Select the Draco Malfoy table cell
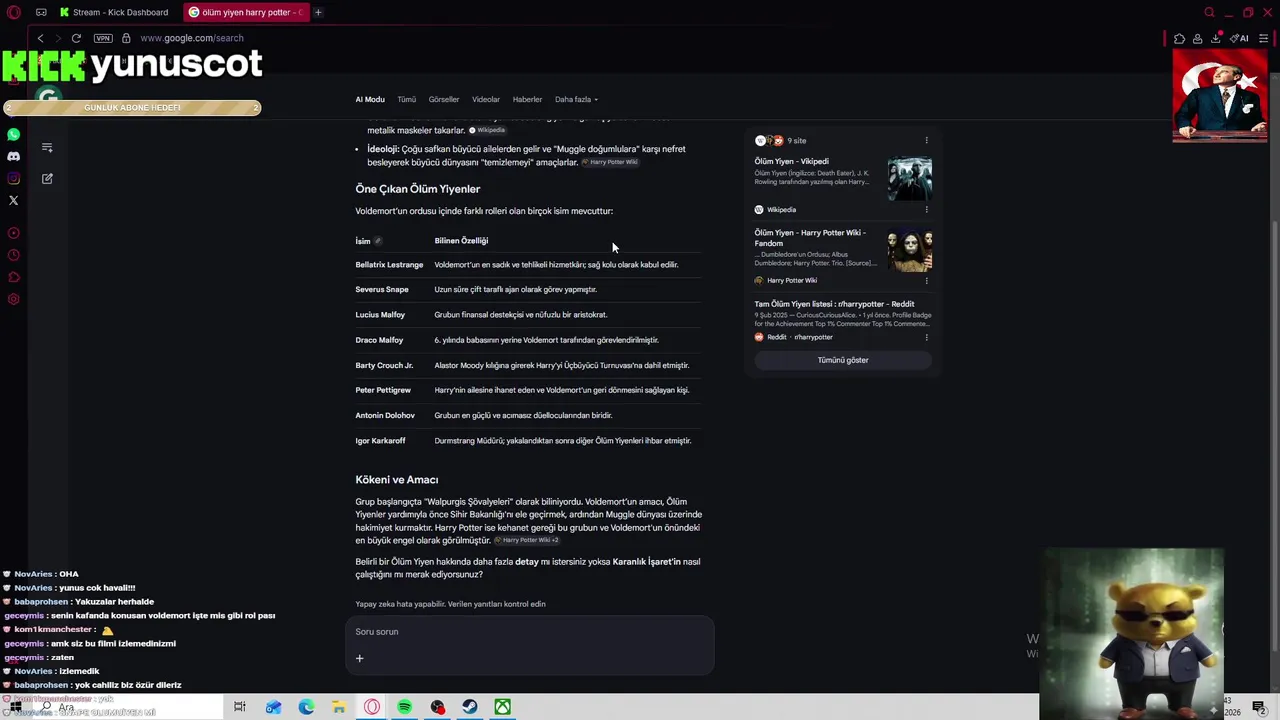1280x720 pixels. 379,340
